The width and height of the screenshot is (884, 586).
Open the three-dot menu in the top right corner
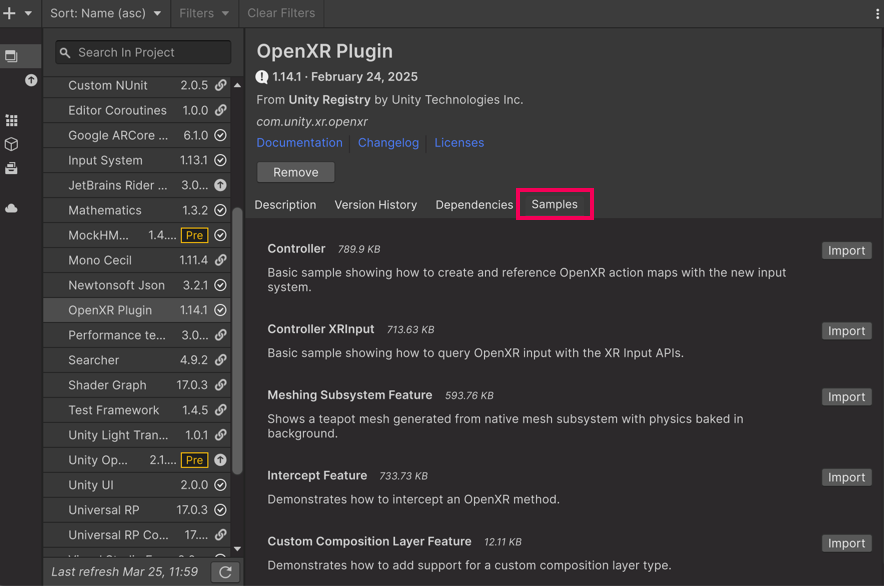(x=877, y=13)
